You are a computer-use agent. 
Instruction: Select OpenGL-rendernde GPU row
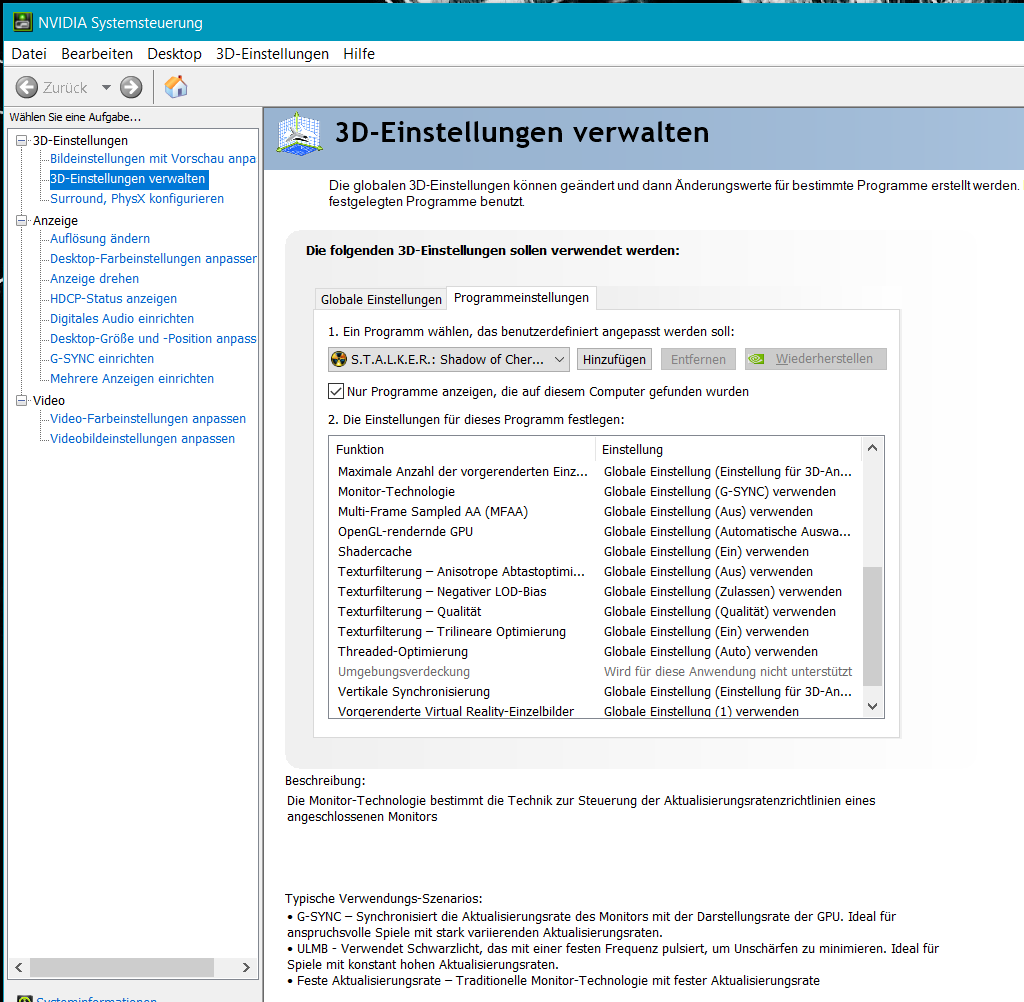pyautogui.click(x=595, y=532)
